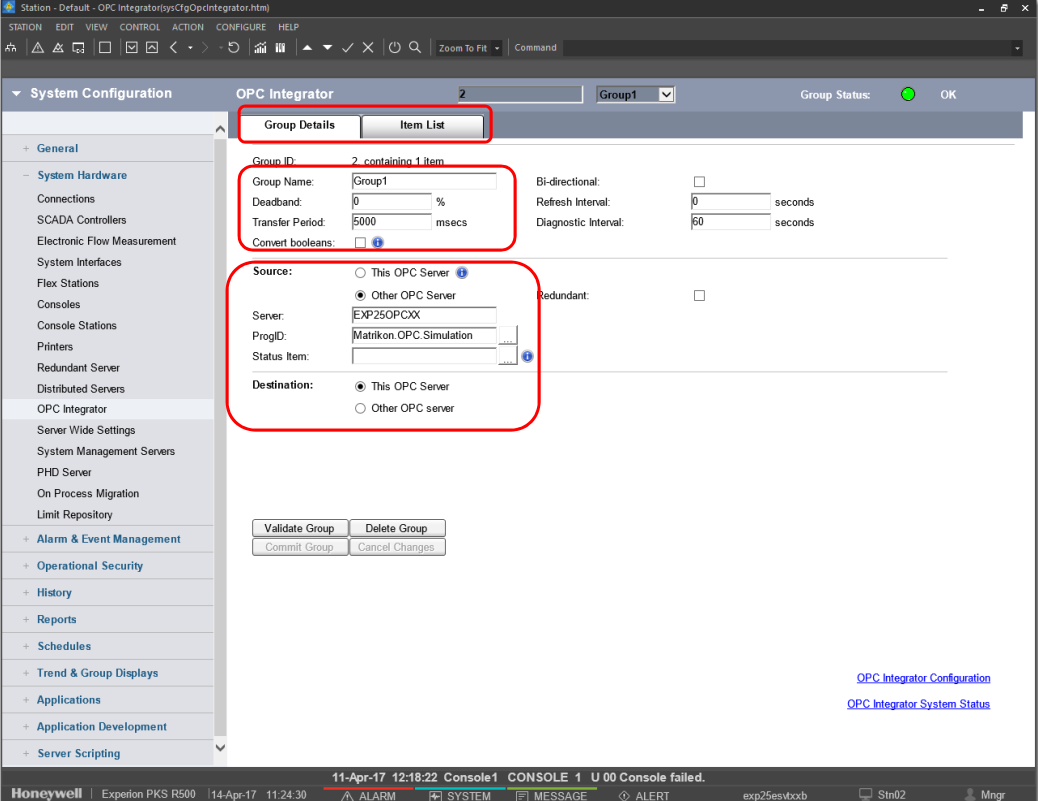Click the Validate Group button

(x=300, y=528)
